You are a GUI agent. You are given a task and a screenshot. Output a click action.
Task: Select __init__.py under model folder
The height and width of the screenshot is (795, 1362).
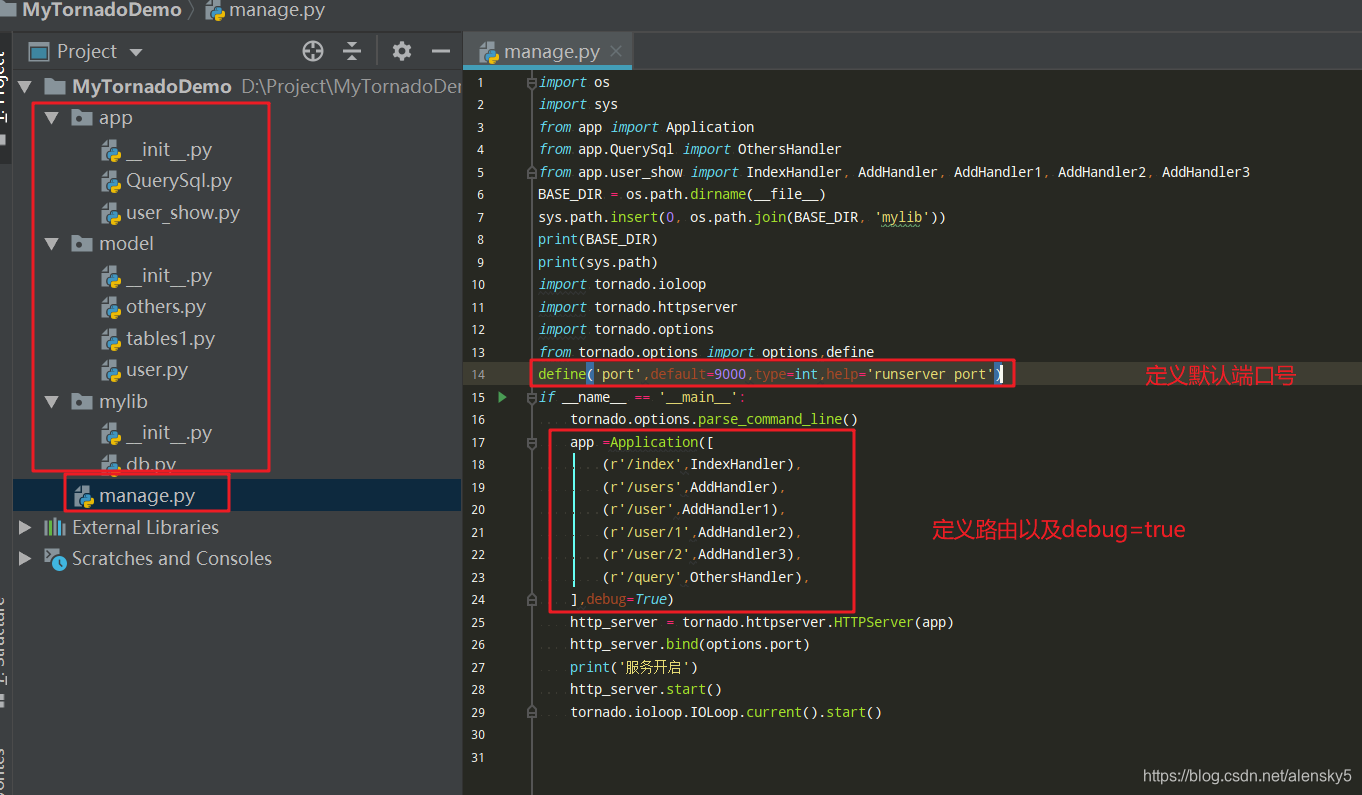[168, 276]
